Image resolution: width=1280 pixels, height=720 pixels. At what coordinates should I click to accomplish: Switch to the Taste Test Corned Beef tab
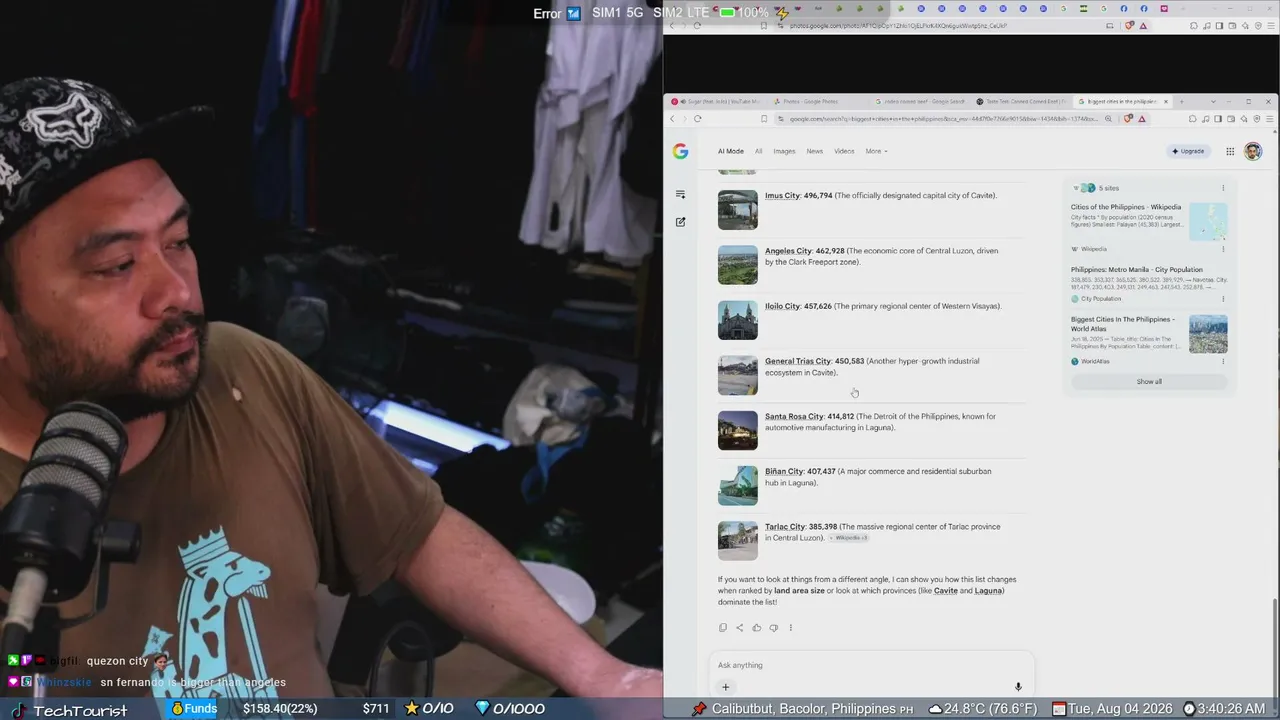(x=1021, y=101)
